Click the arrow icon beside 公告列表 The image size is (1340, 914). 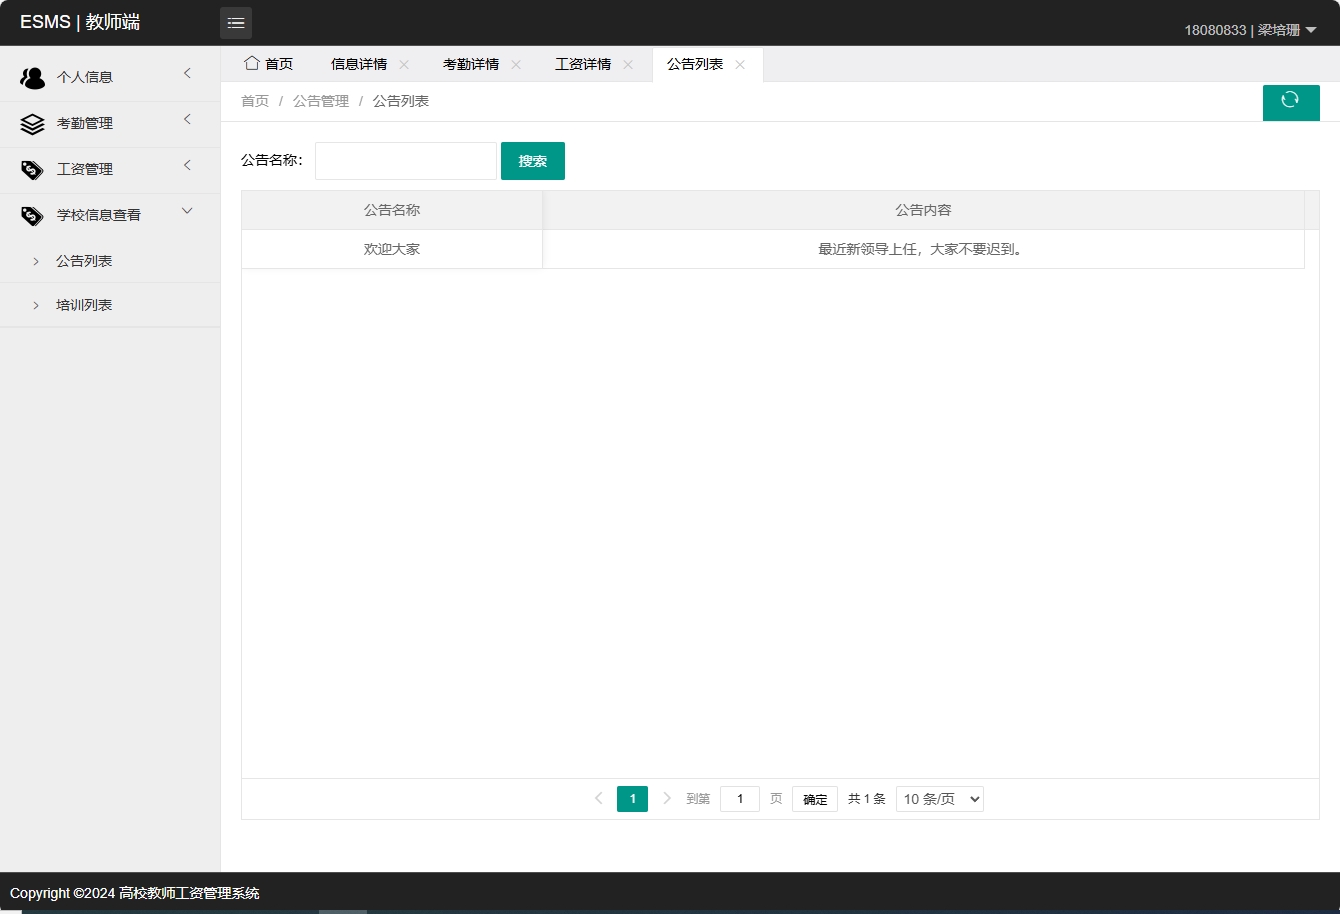tap(38, 261)
